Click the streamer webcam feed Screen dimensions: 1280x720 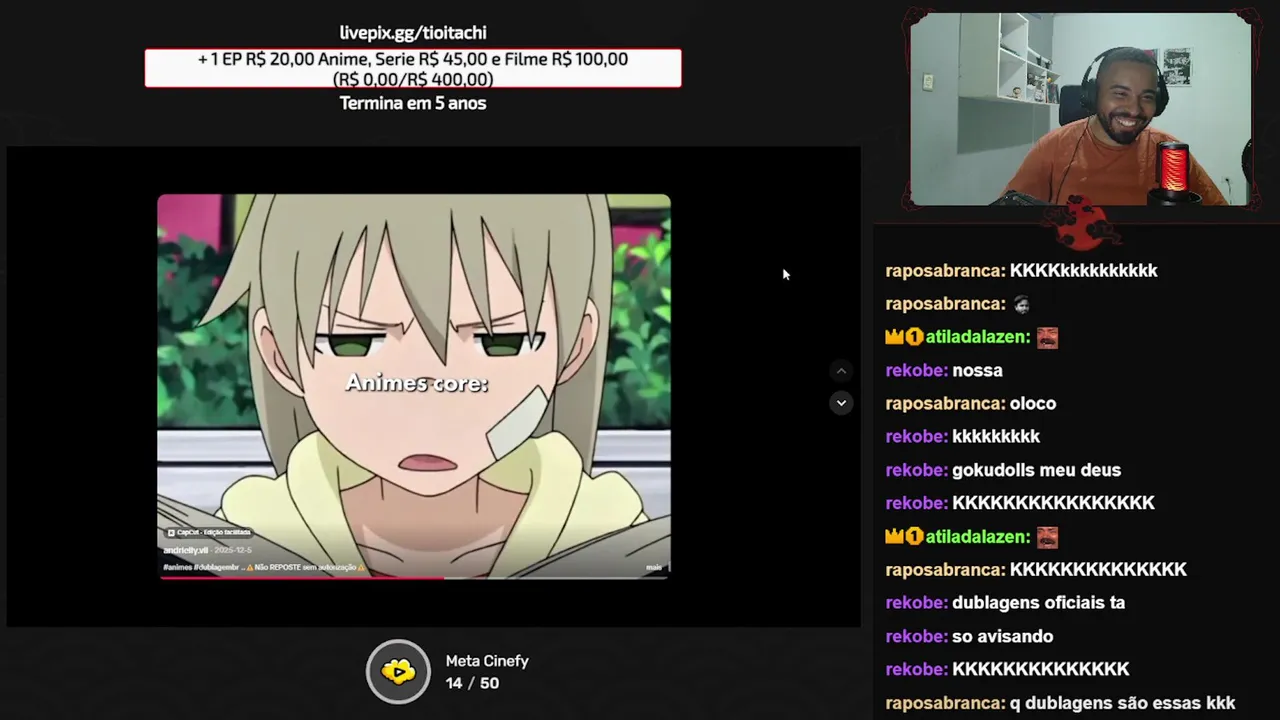[1080, 110]
